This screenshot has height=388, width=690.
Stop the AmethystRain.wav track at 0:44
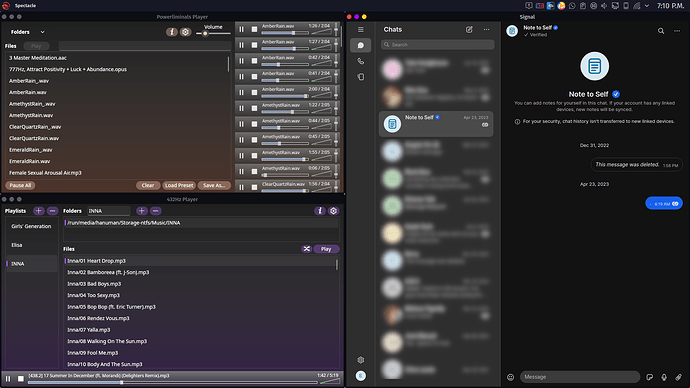pos(254,124)
